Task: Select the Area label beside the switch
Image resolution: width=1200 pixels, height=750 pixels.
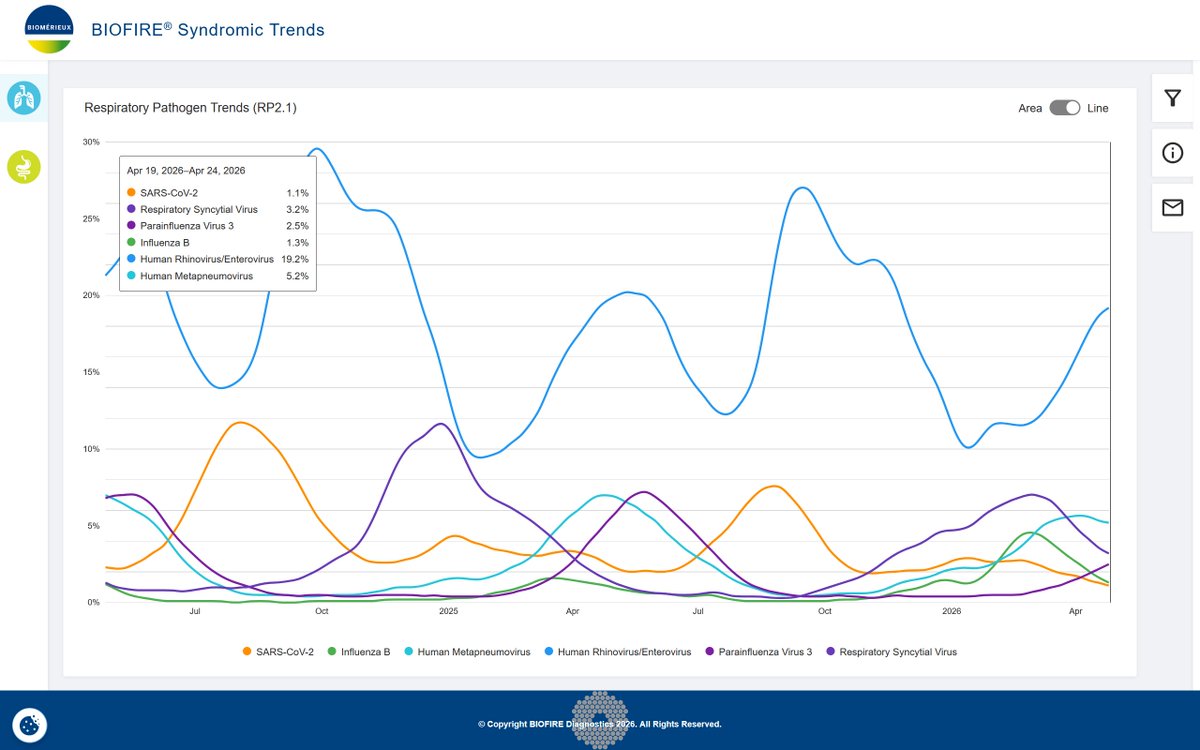Action: (x=1030, y=108)
